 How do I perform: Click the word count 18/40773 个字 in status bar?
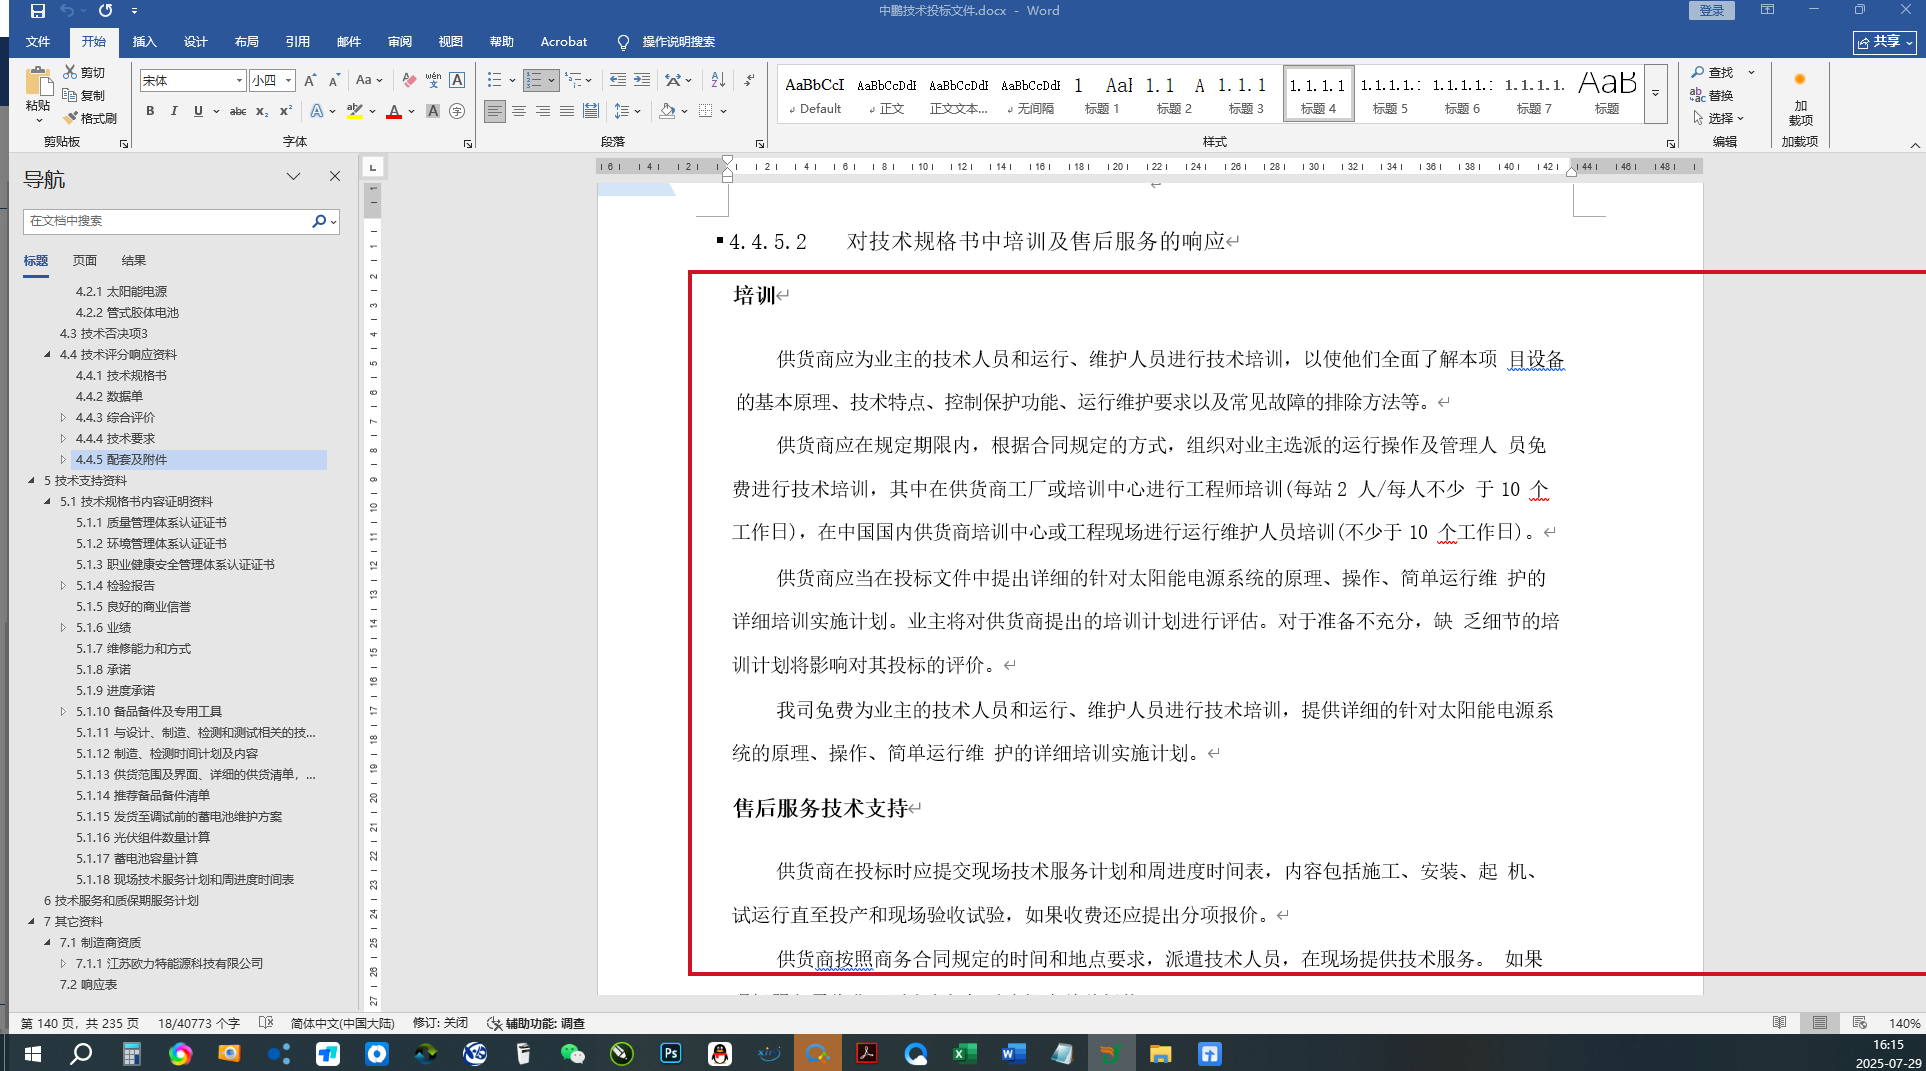(199, 1023)
